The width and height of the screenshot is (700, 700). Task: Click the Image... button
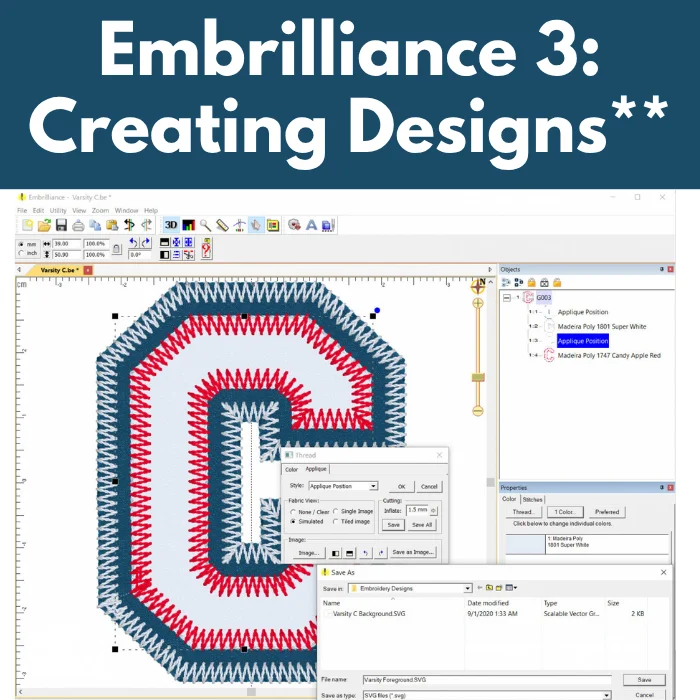[x=309, y=553]
